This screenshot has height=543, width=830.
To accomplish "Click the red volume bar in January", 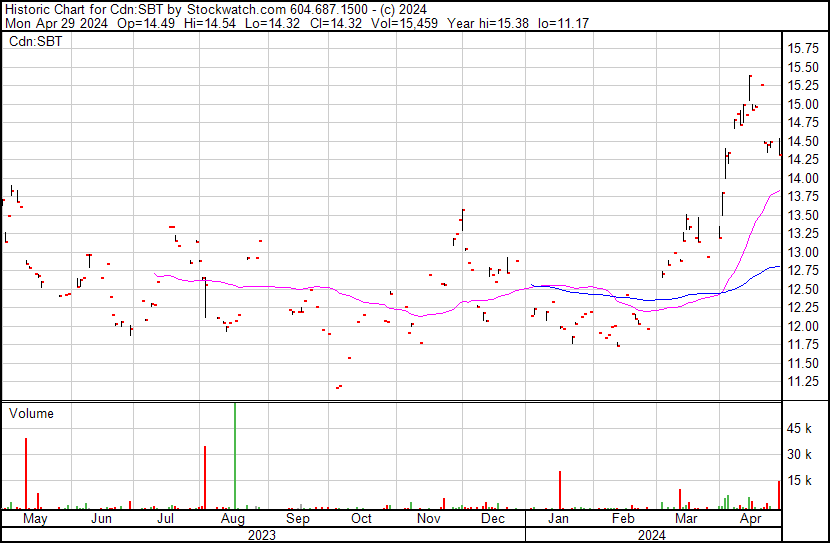I will pyautogui.click(x=560, y=491).
